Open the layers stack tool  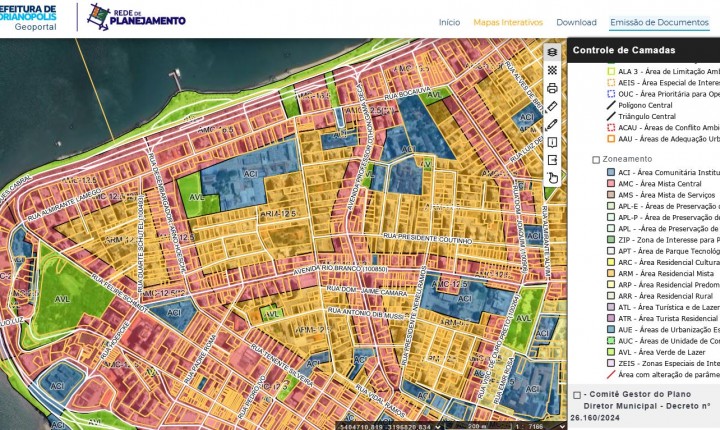(552, 52)
